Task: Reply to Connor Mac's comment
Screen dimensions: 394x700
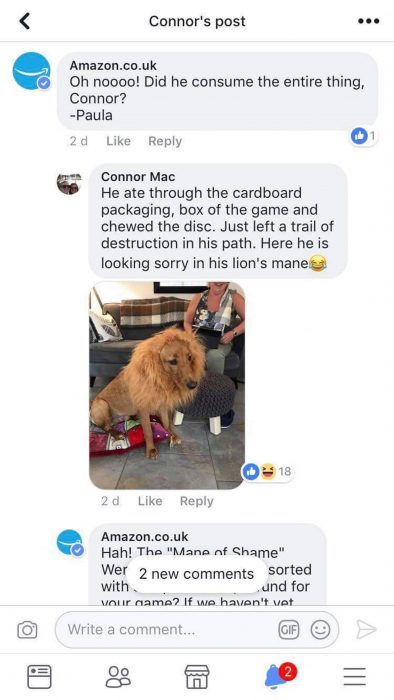Action: coord(197,501)
